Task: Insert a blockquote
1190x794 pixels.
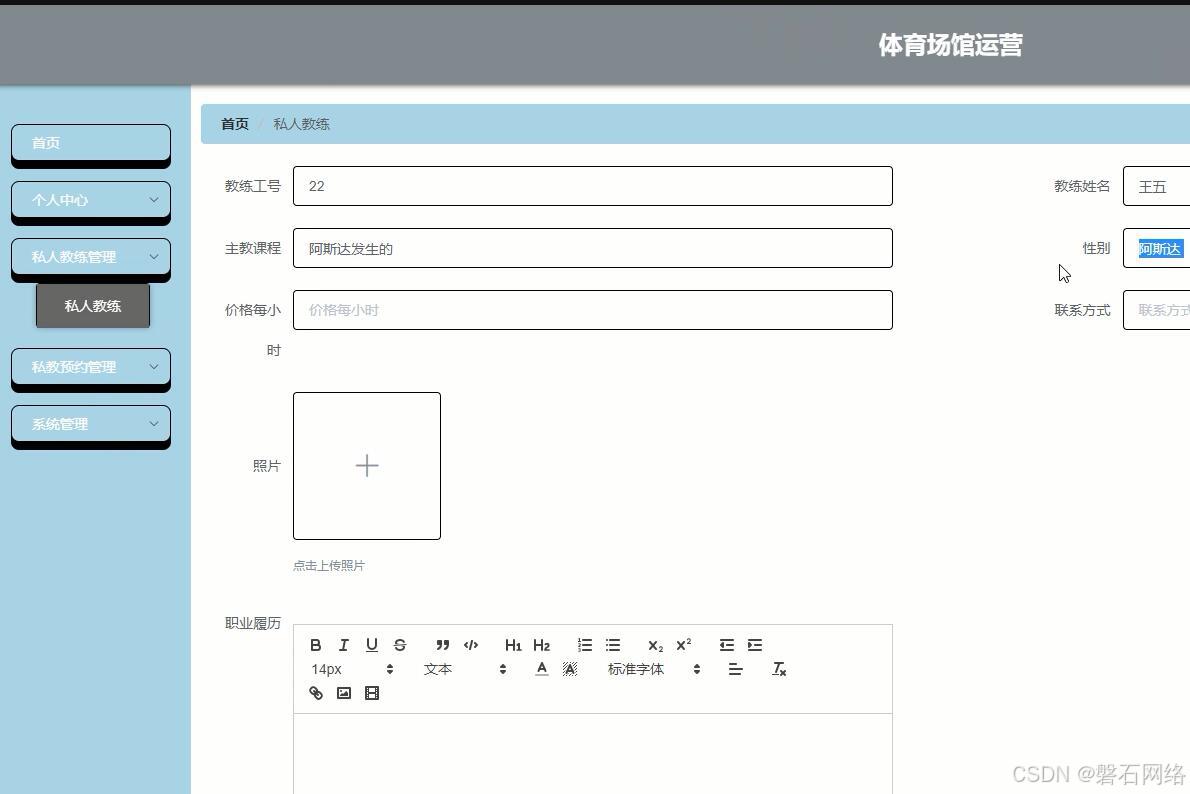Action: (x=442, y=645)
